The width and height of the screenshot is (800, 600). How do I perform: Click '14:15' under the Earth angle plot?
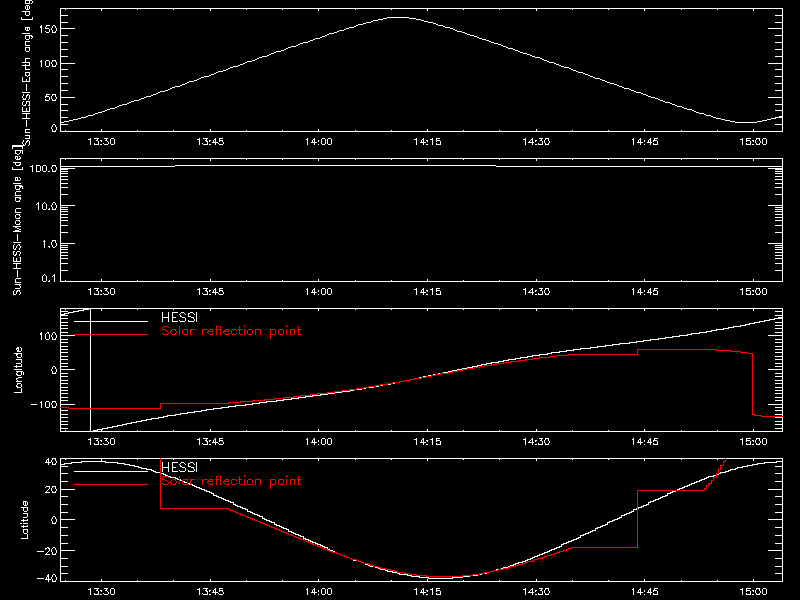coord(427,142)
